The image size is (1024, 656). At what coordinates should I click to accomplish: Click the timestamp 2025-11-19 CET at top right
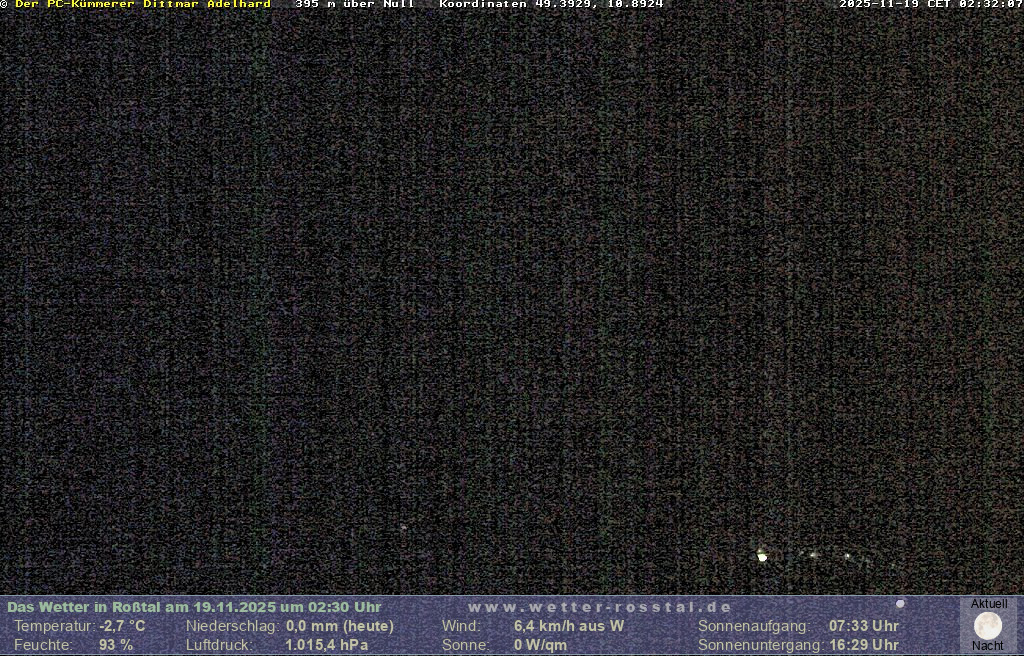(x=930, y=5)
